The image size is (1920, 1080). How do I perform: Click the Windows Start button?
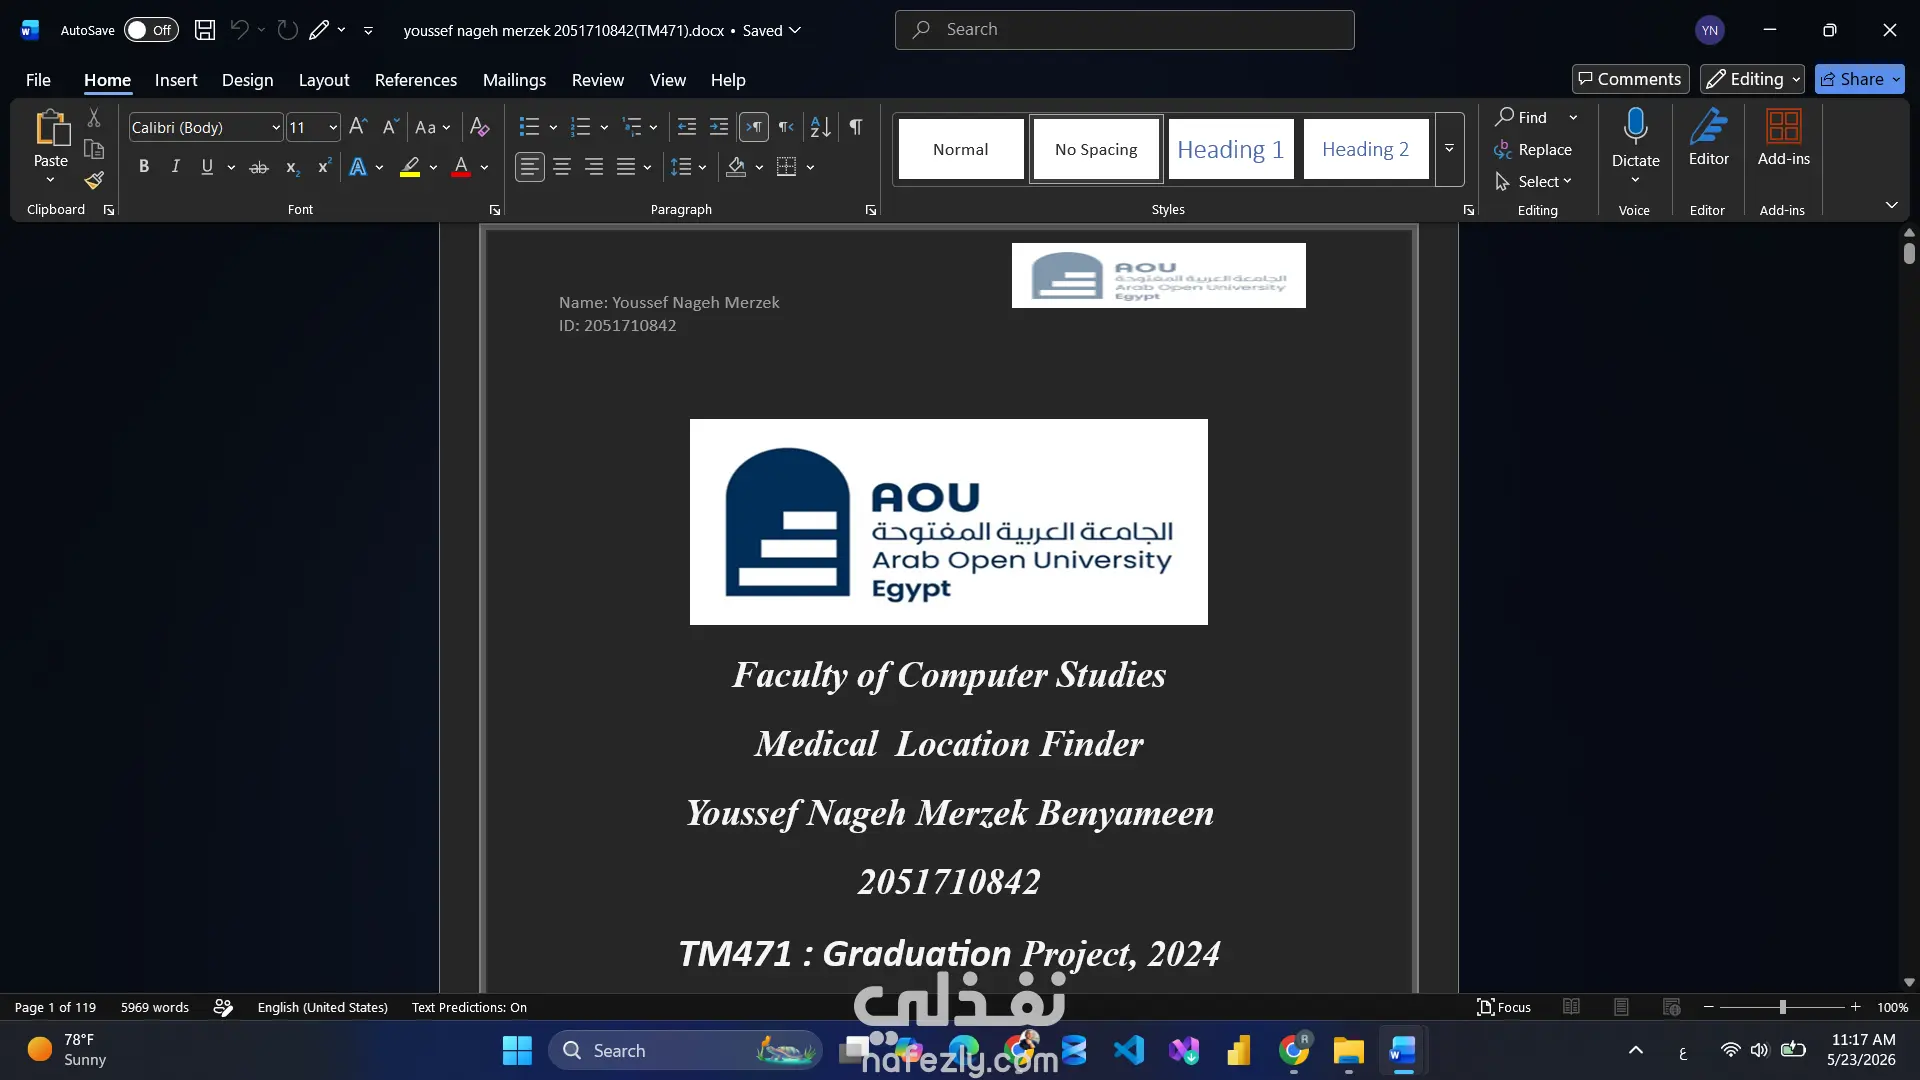(517, 1050)
